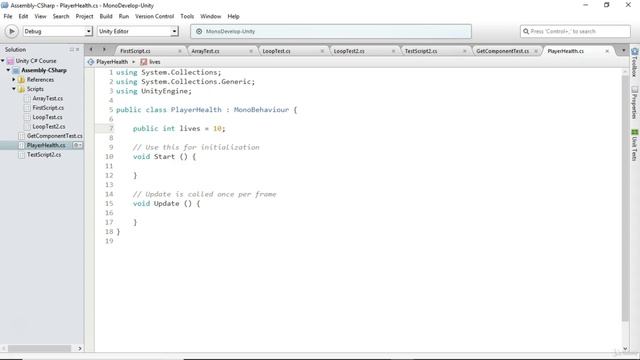Open the Toolbox side panel
This screenshot has height=360, width=640.
(635, 62)
